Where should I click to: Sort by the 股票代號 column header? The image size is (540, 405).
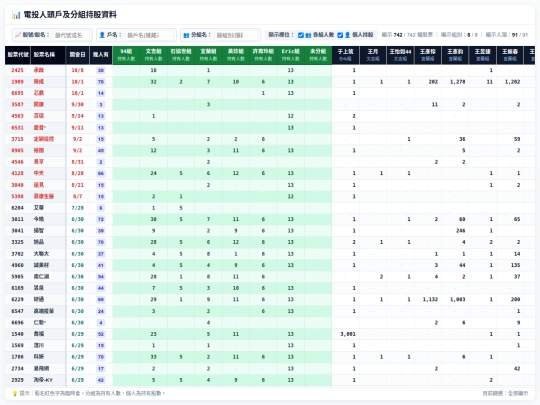click(18, 55)
